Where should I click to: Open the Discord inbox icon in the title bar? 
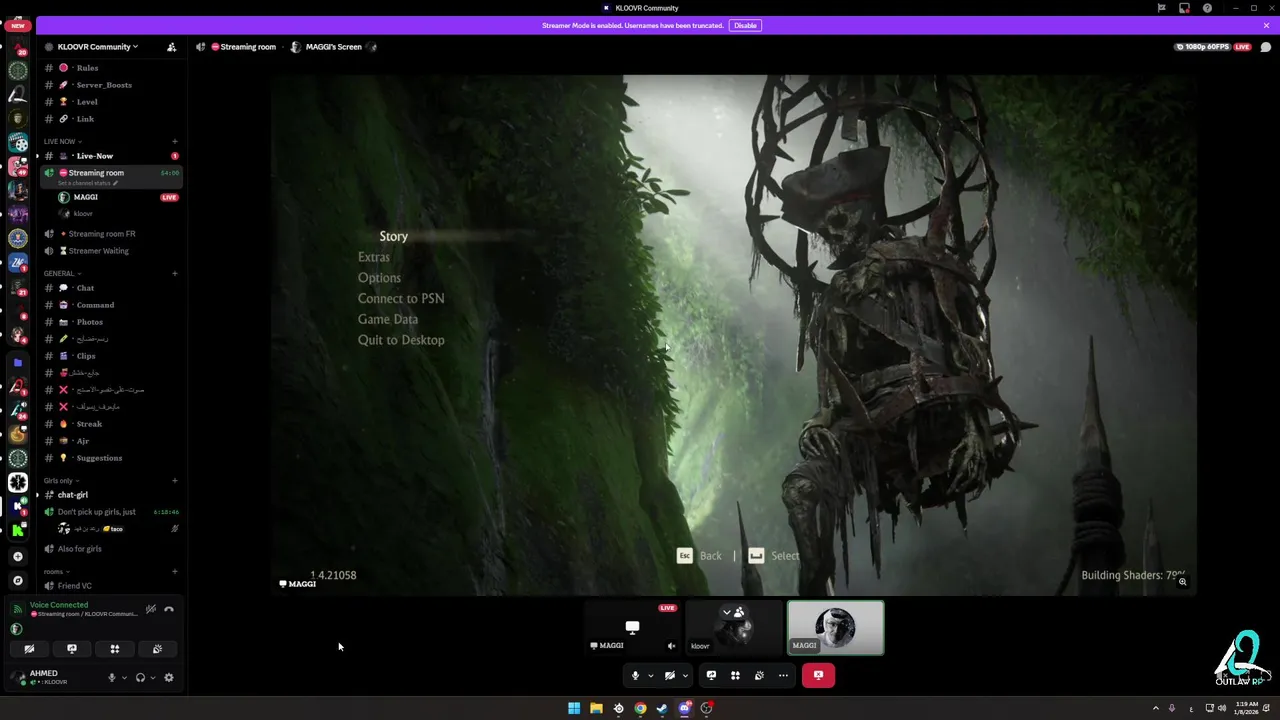pyautogui.click(x=1184, y=8)
